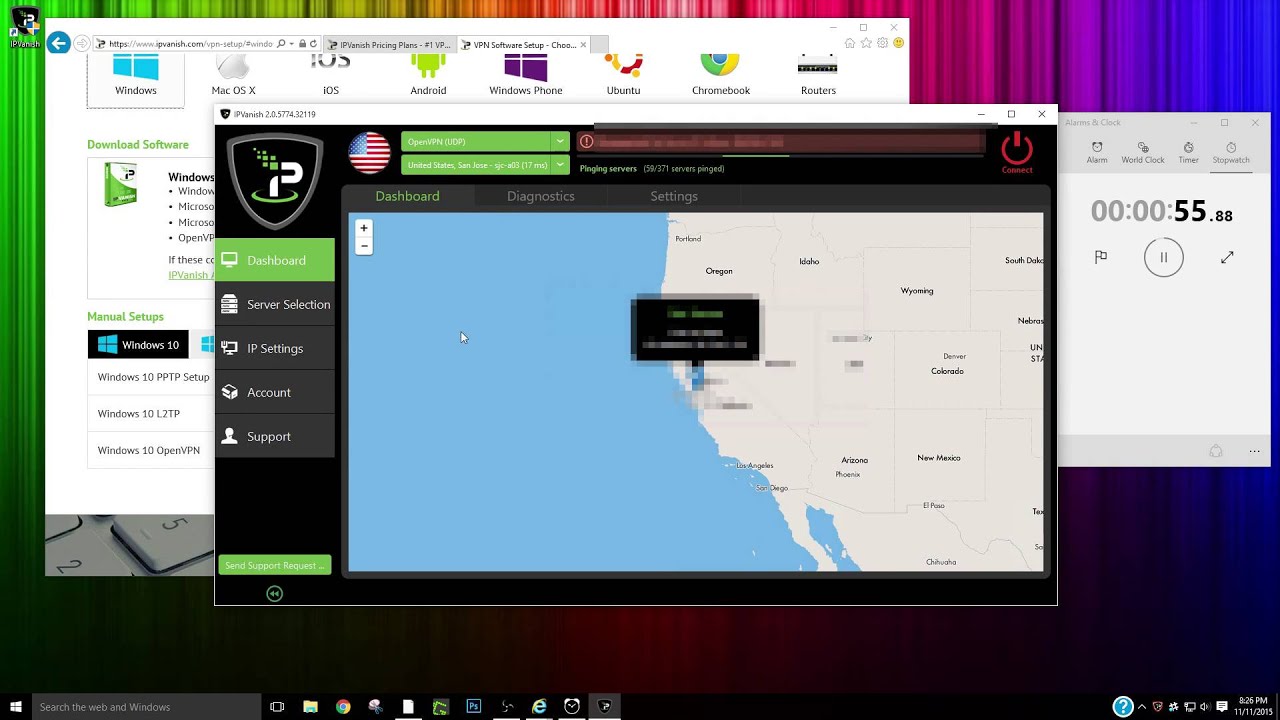The width and height of the screenshot is (1280, 720).
Task: Close the VPN Software Setup browser tab
Action: (583, 45)
